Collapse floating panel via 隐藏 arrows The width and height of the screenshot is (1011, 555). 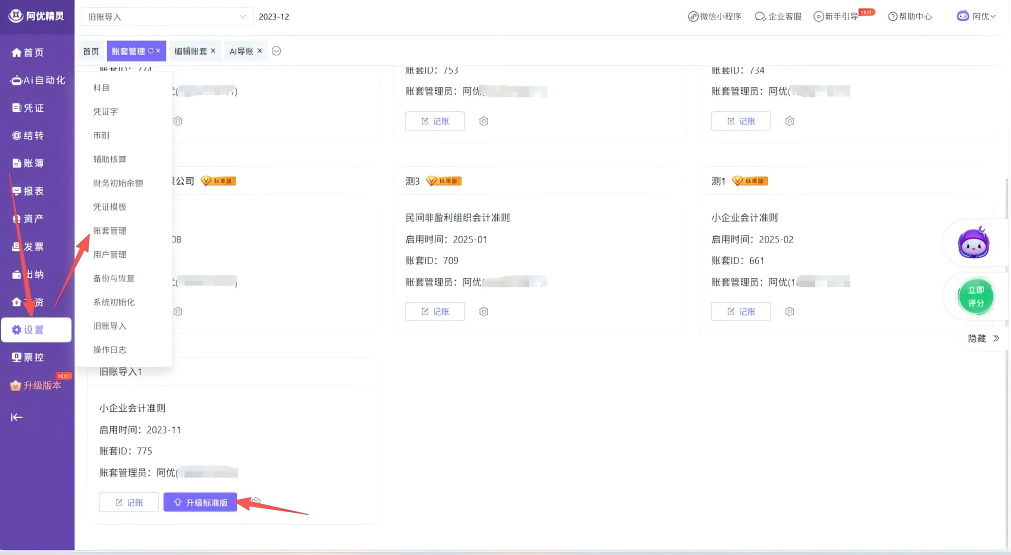(995, 339)
